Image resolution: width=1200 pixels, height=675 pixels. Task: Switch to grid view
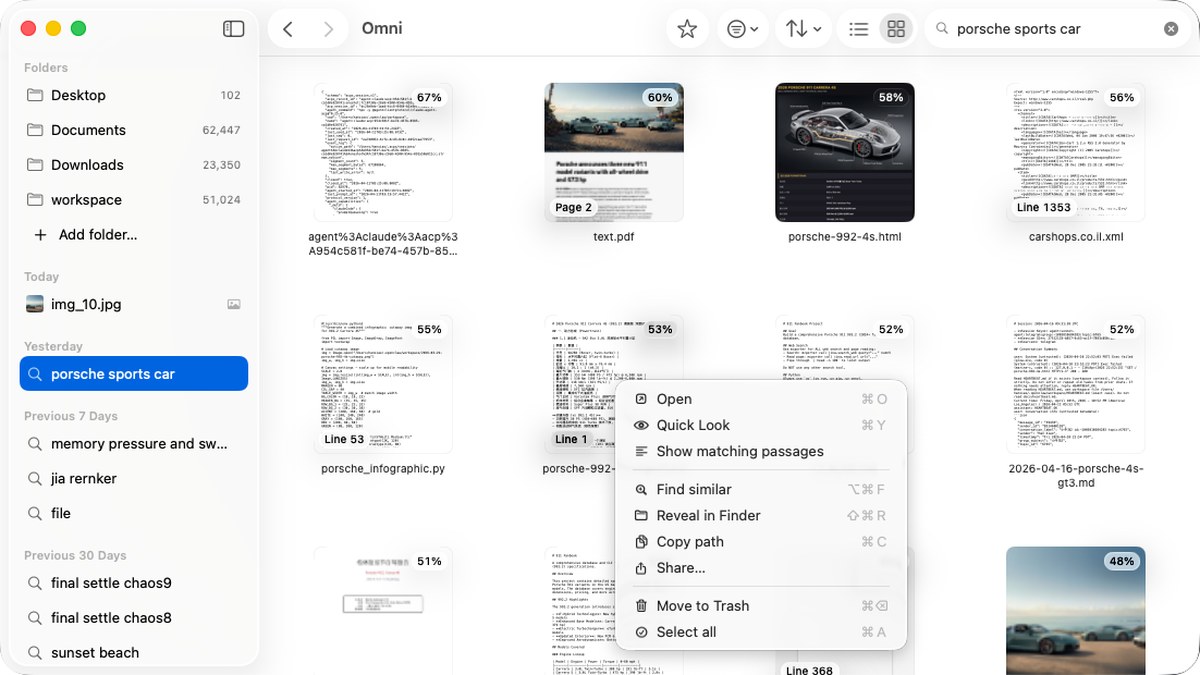[x=896, y=29]
